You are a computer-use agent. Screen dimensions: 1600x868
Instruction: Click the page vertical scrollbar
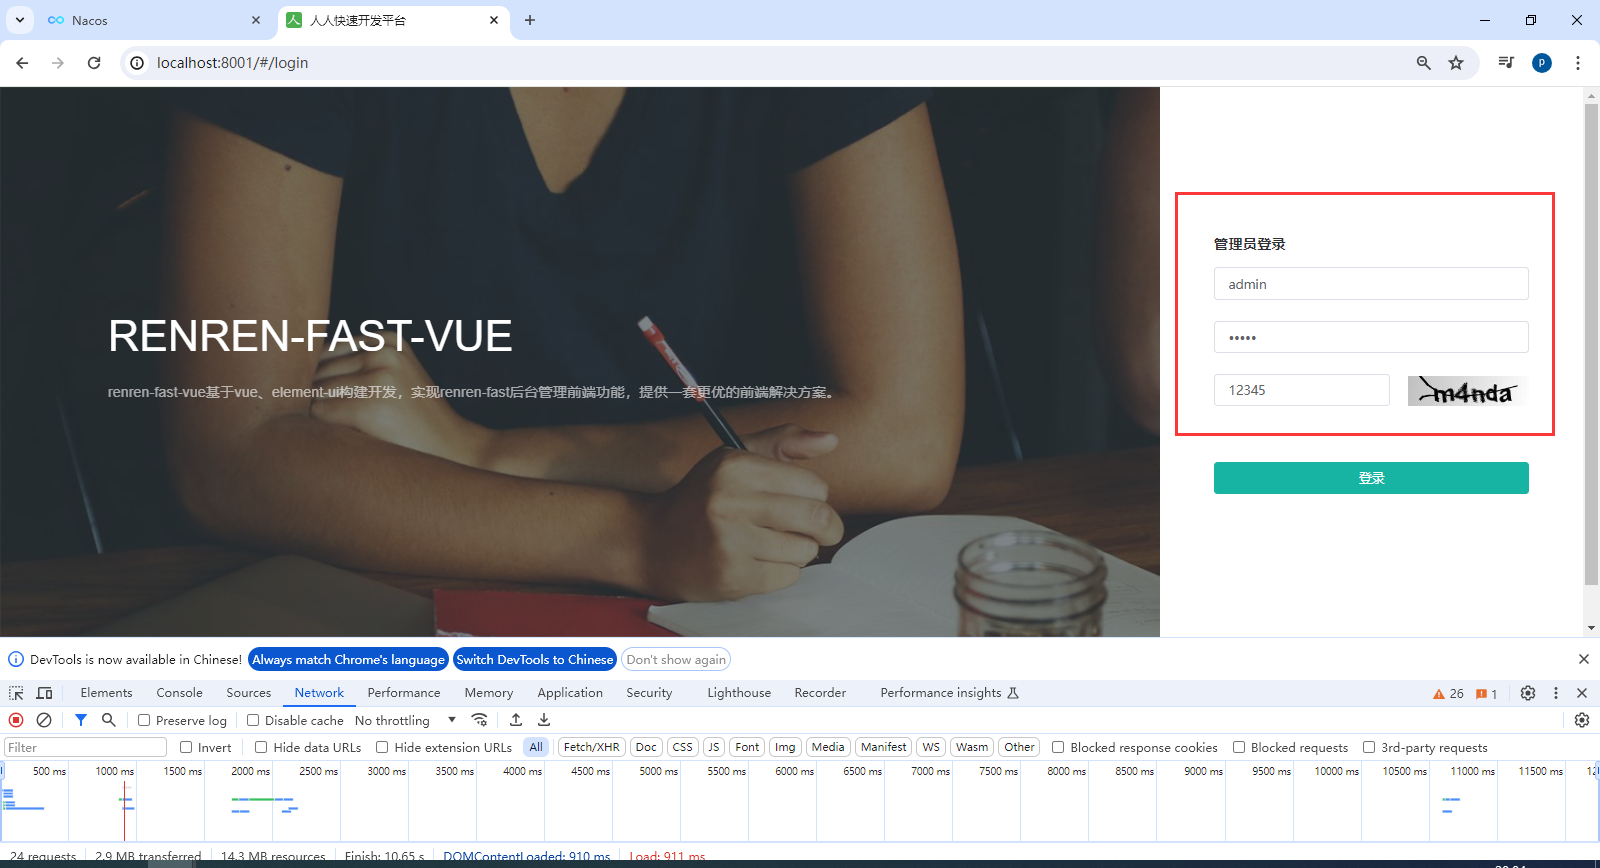click(x=1591, y=345)
